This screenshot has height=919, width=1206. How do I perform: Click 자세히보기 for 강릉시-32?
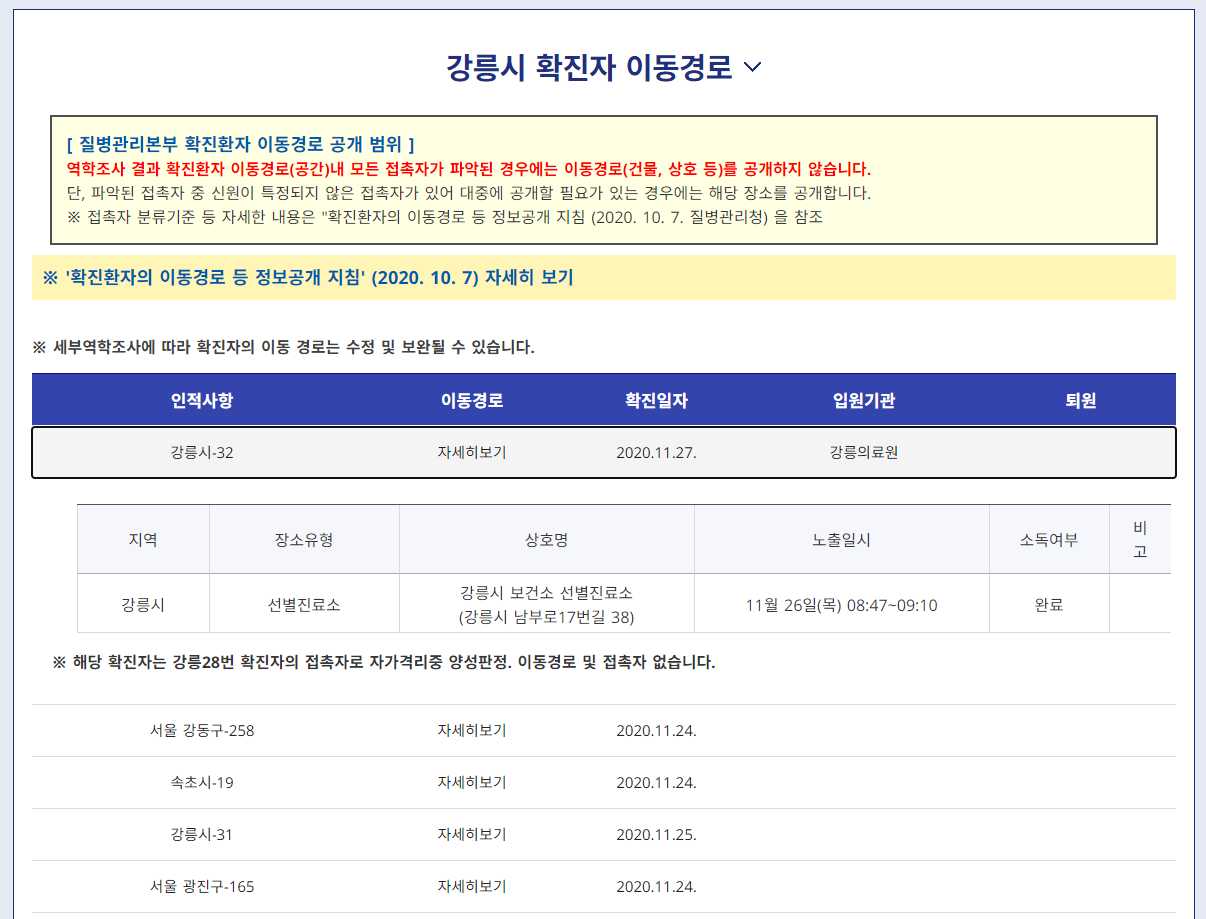point(472,452)
